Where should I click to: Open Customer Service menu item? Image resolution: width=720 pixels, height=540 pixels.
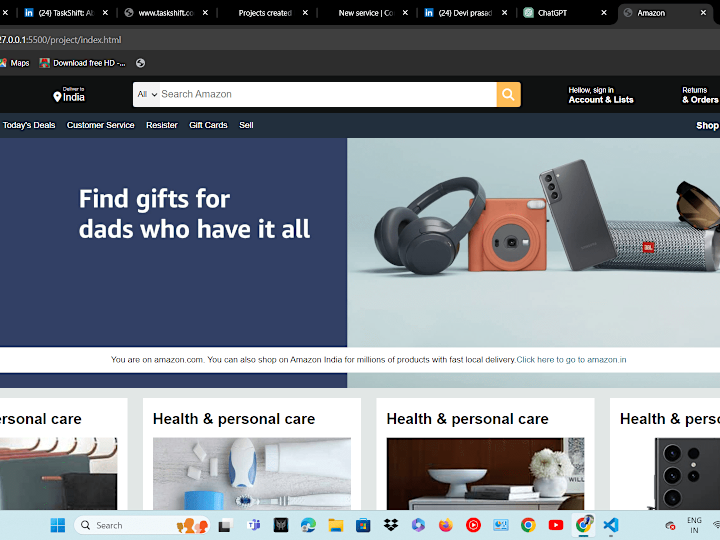(101, 125)
